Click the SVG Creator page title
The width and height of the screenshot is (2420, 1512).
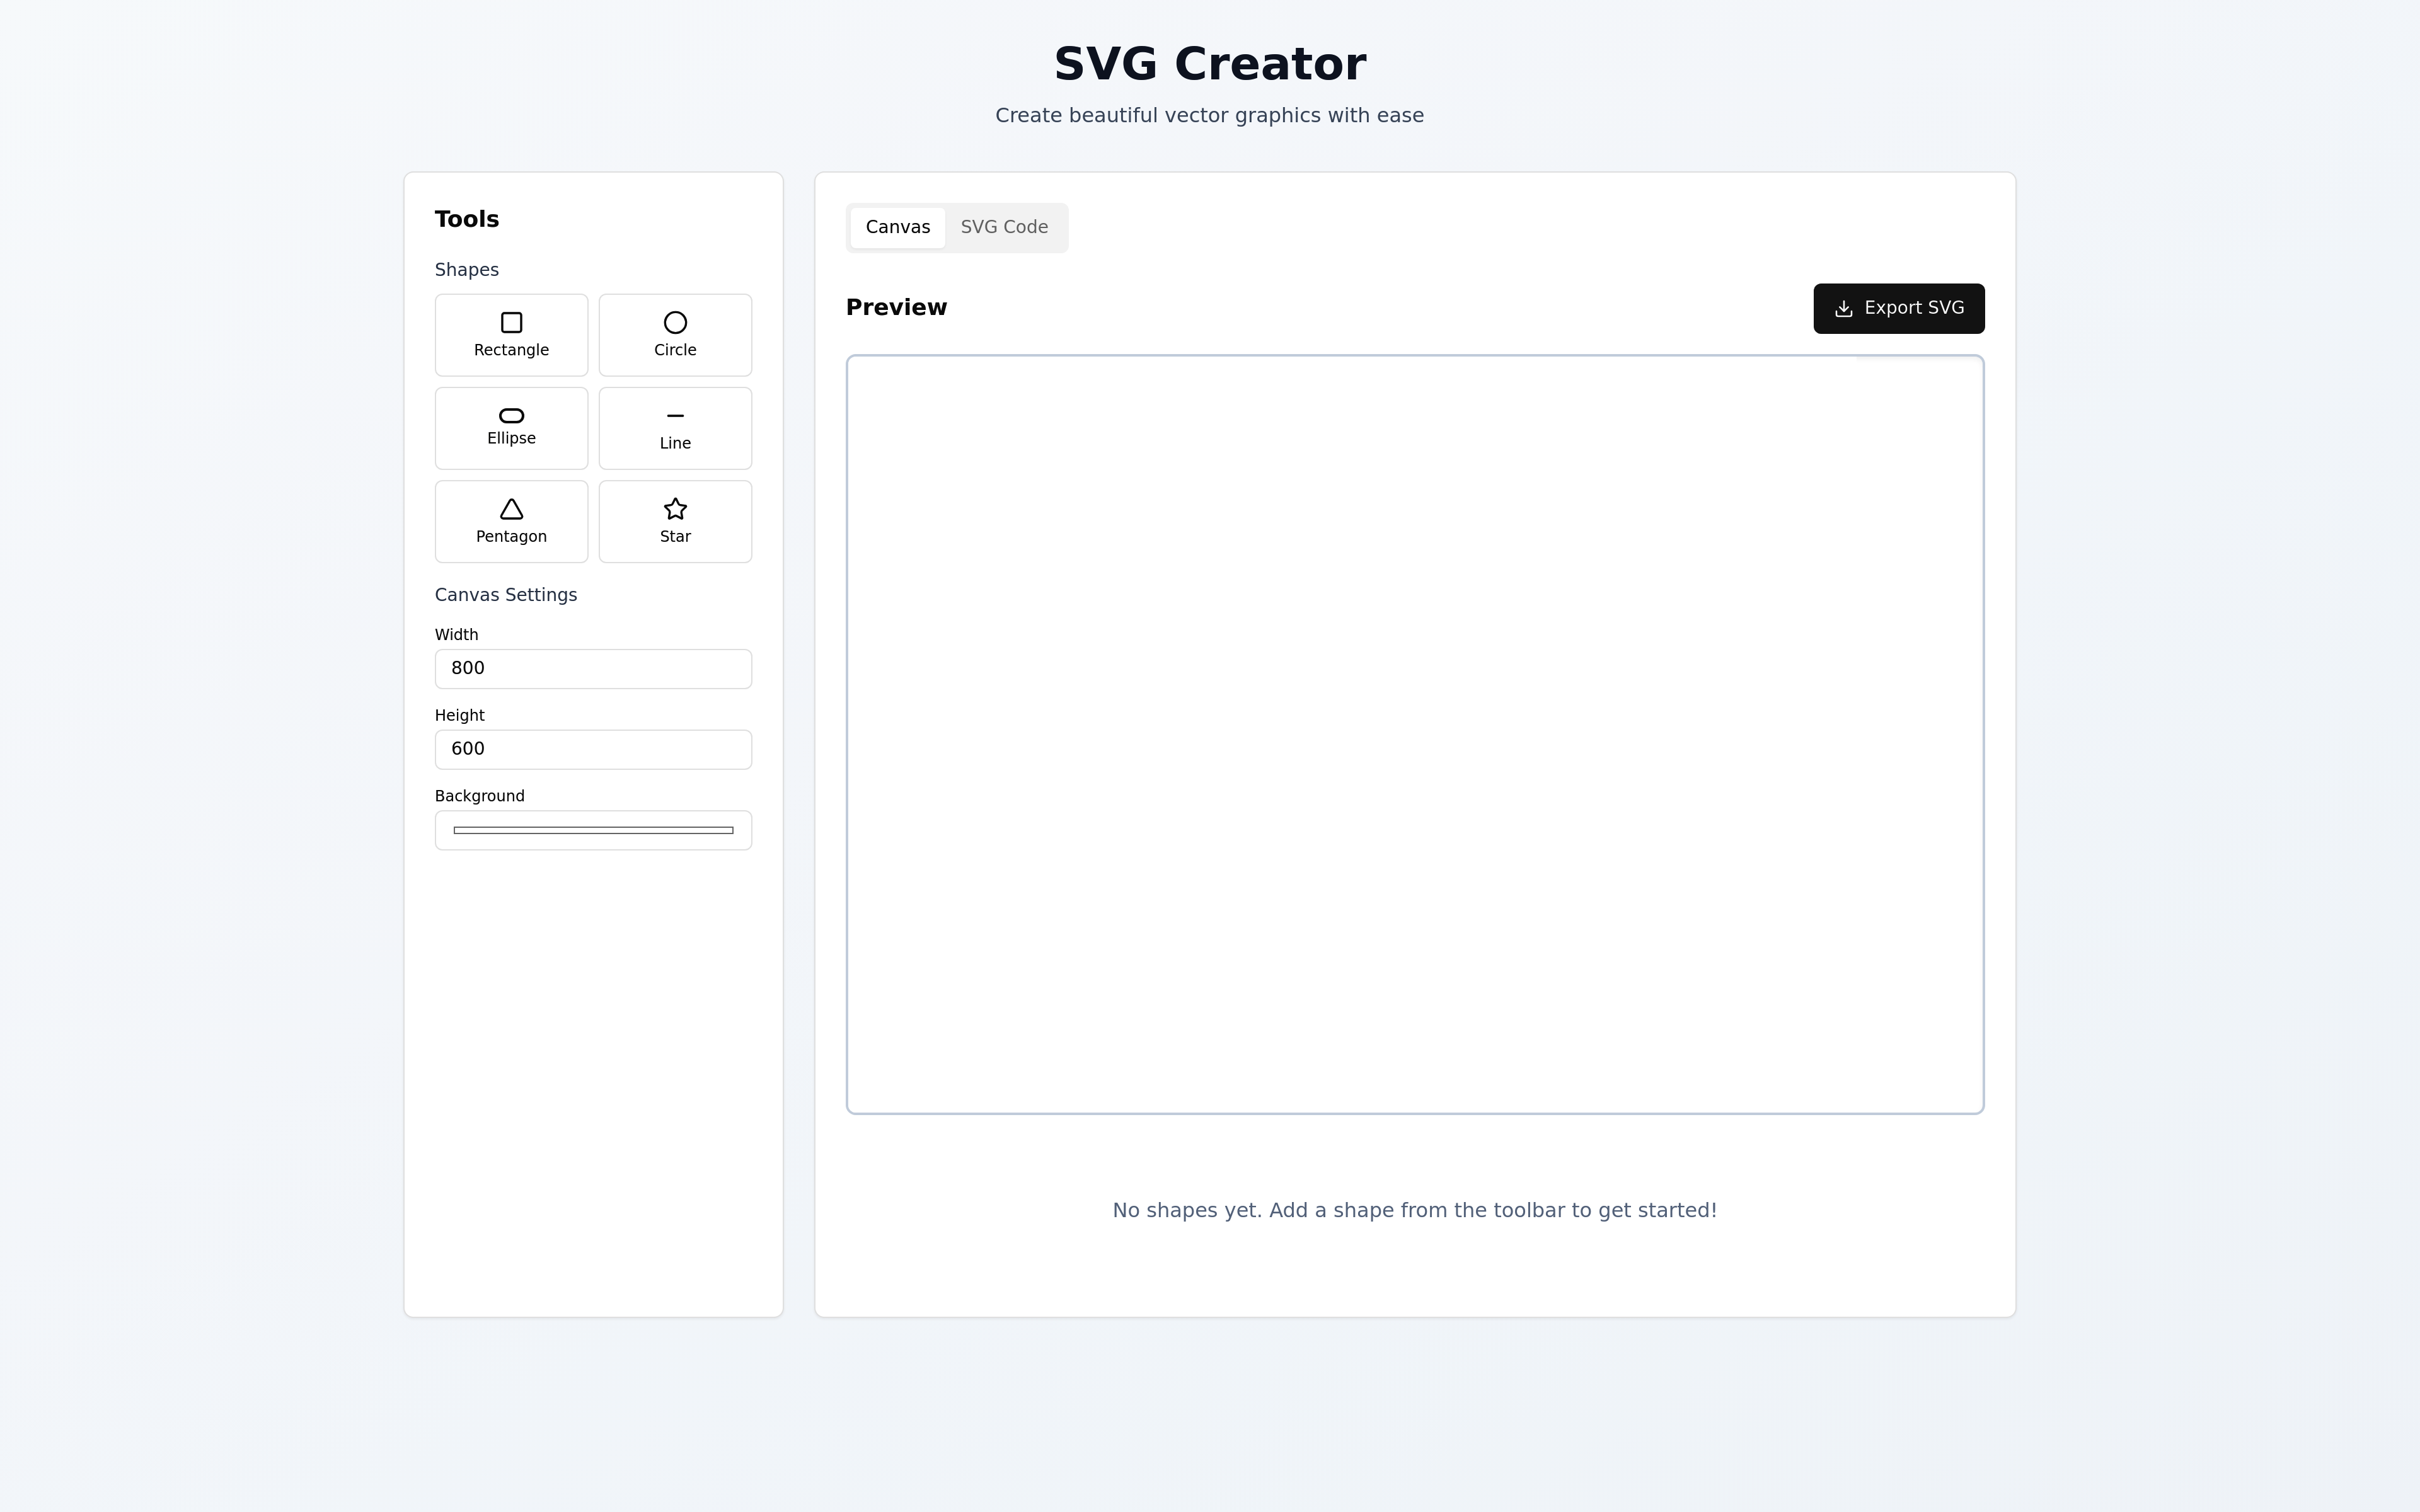click(x=1209, y=64)
